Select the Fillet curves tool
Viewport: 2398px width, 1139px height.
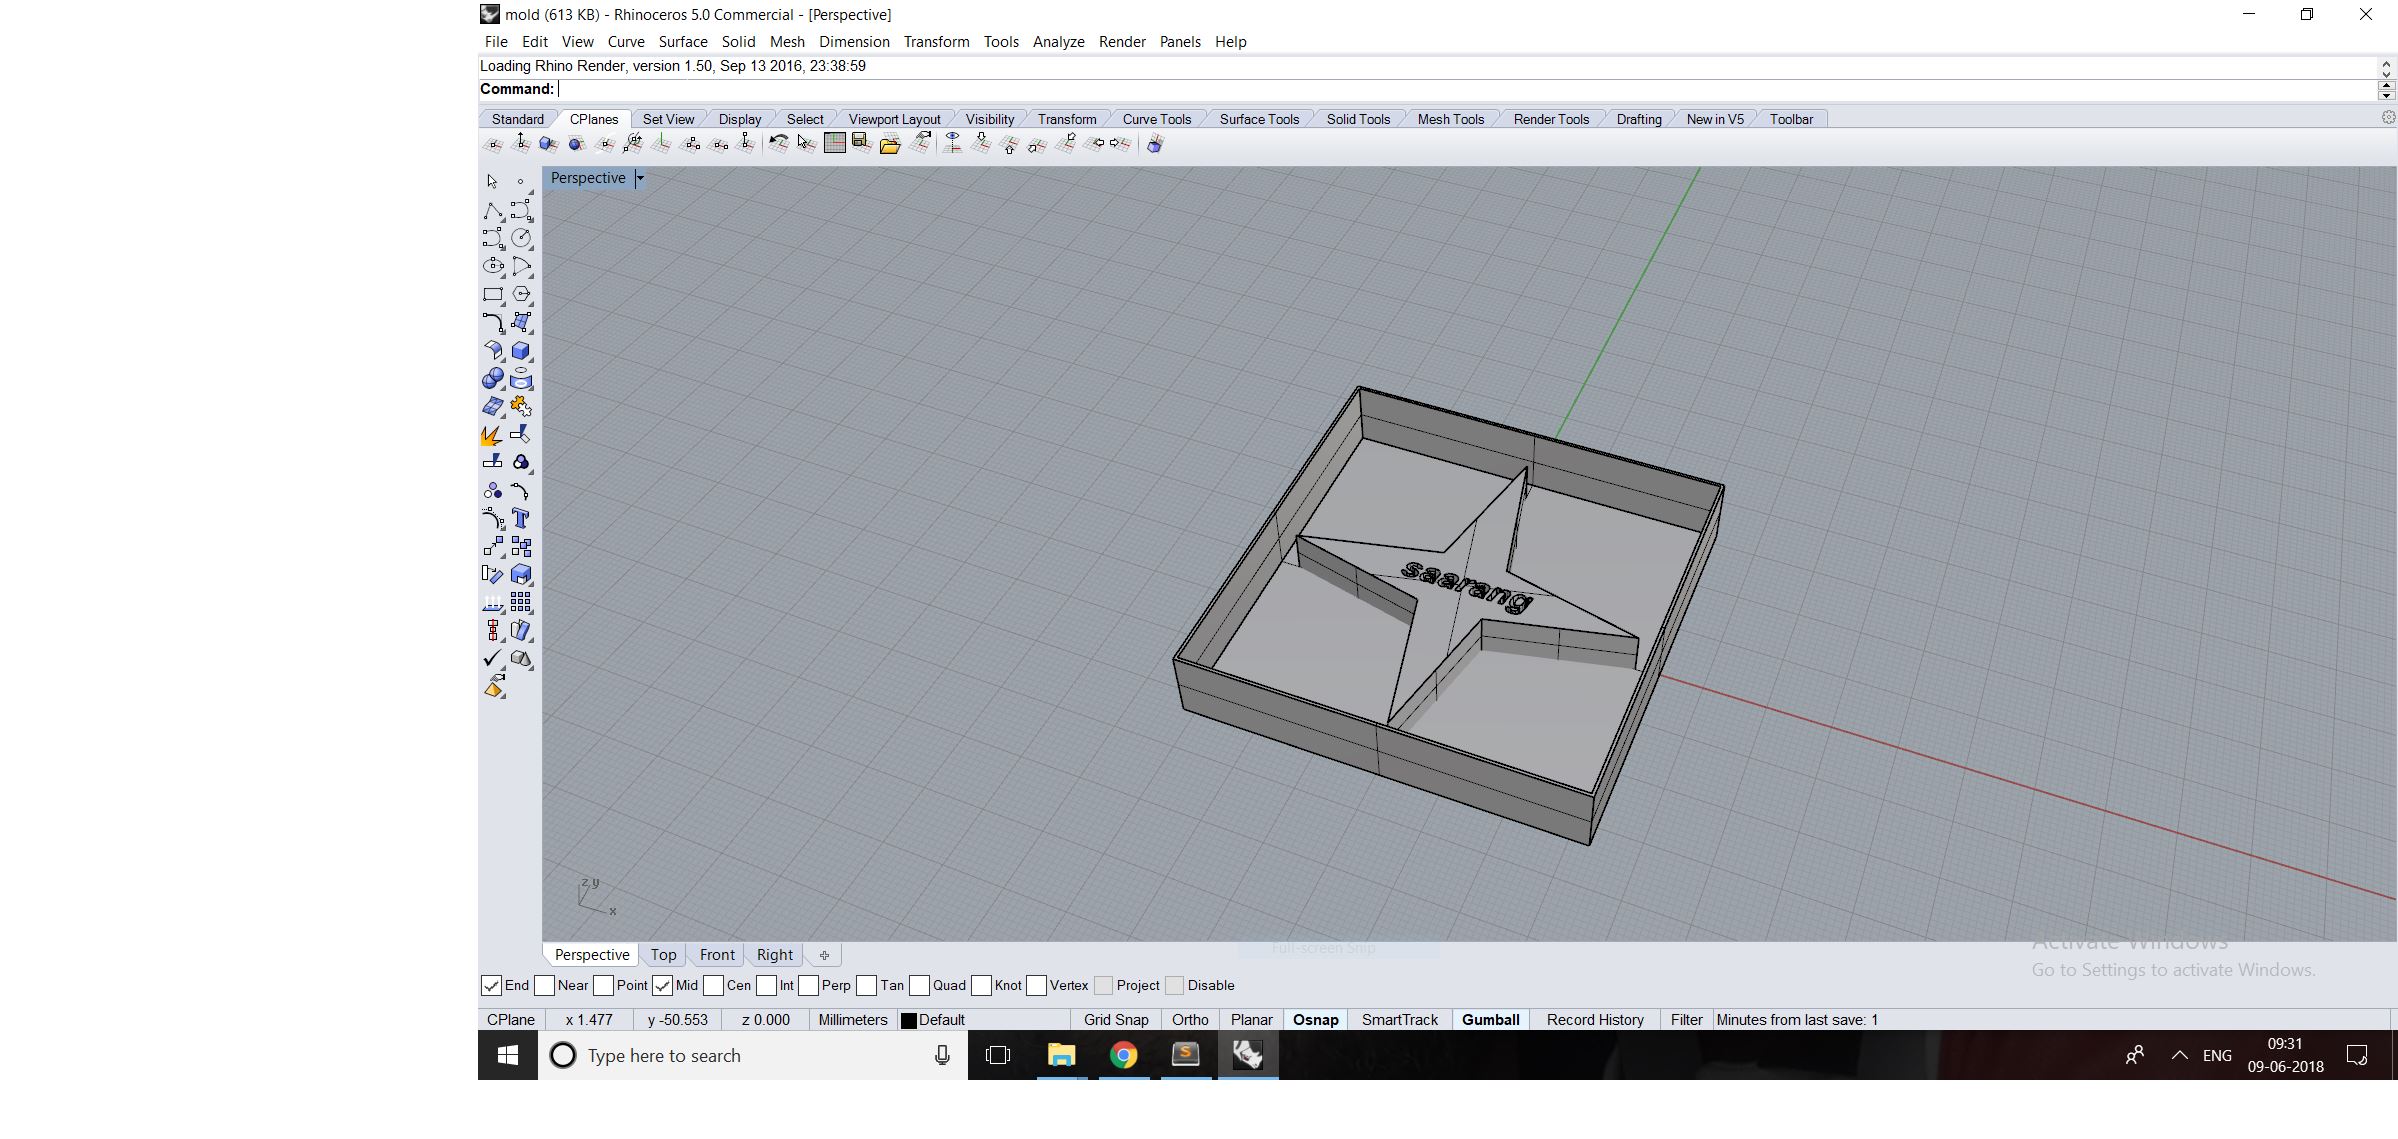click(x=493, y=322)
